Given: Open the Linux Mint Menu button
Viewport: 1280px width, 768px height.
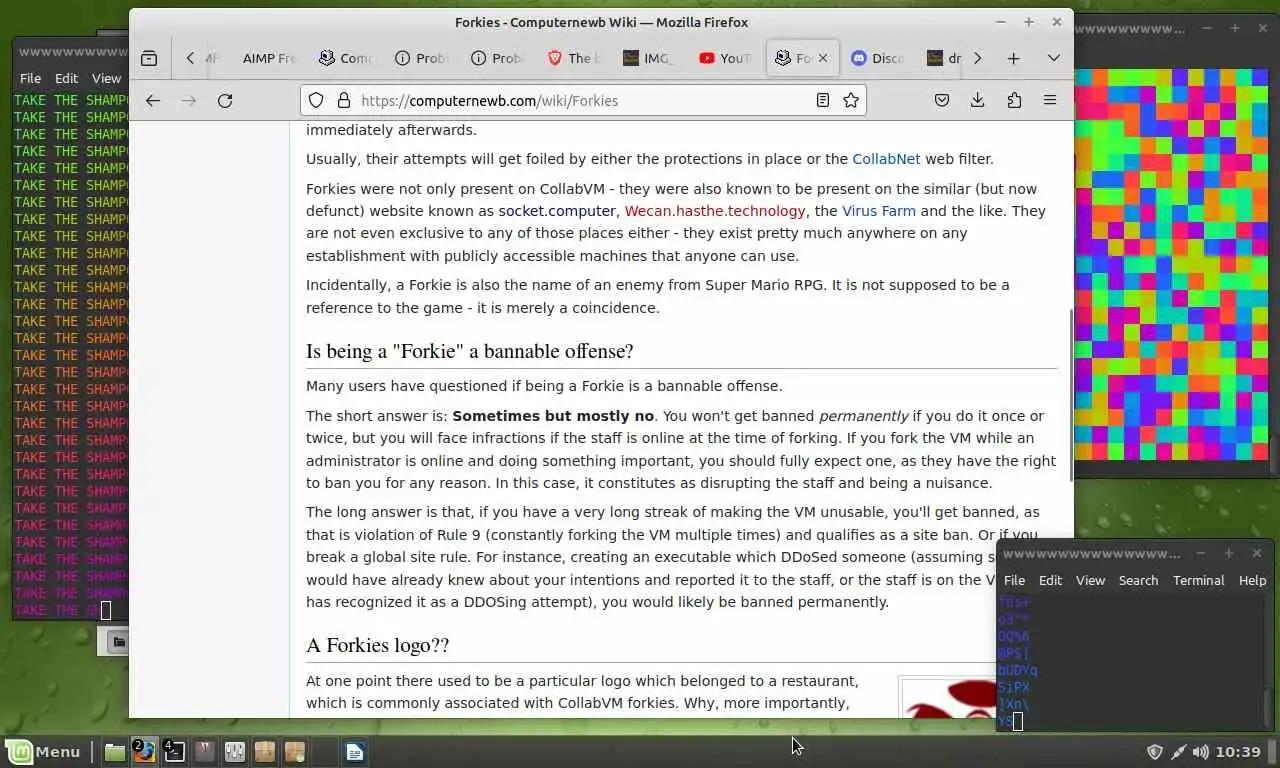Looking at the screenshot, I should coord(44,752).
